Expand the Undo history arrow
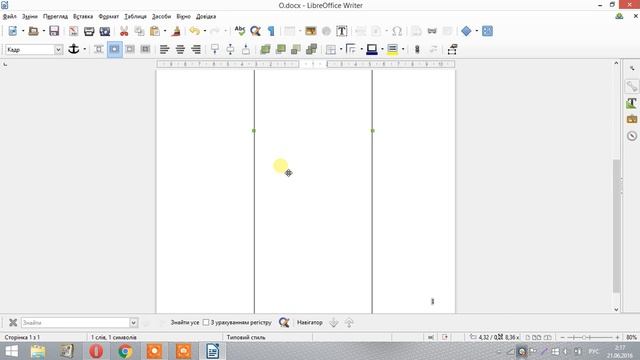640x360 pixels. (x=205, y=31)
